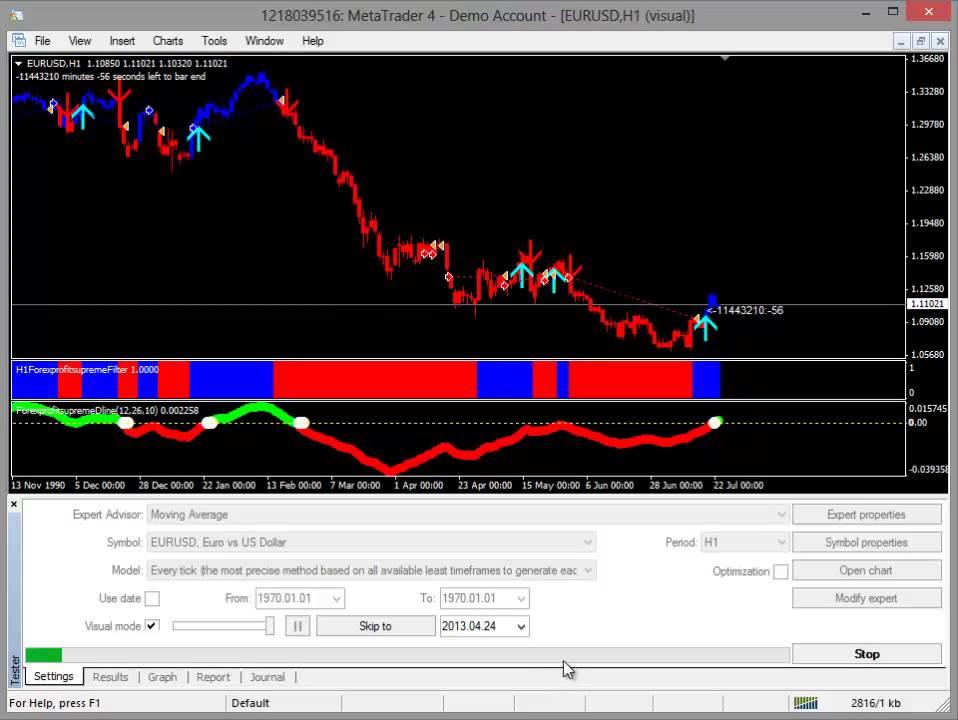Open the Window menu
958x720 pixels.
click(x=264, y=41)
